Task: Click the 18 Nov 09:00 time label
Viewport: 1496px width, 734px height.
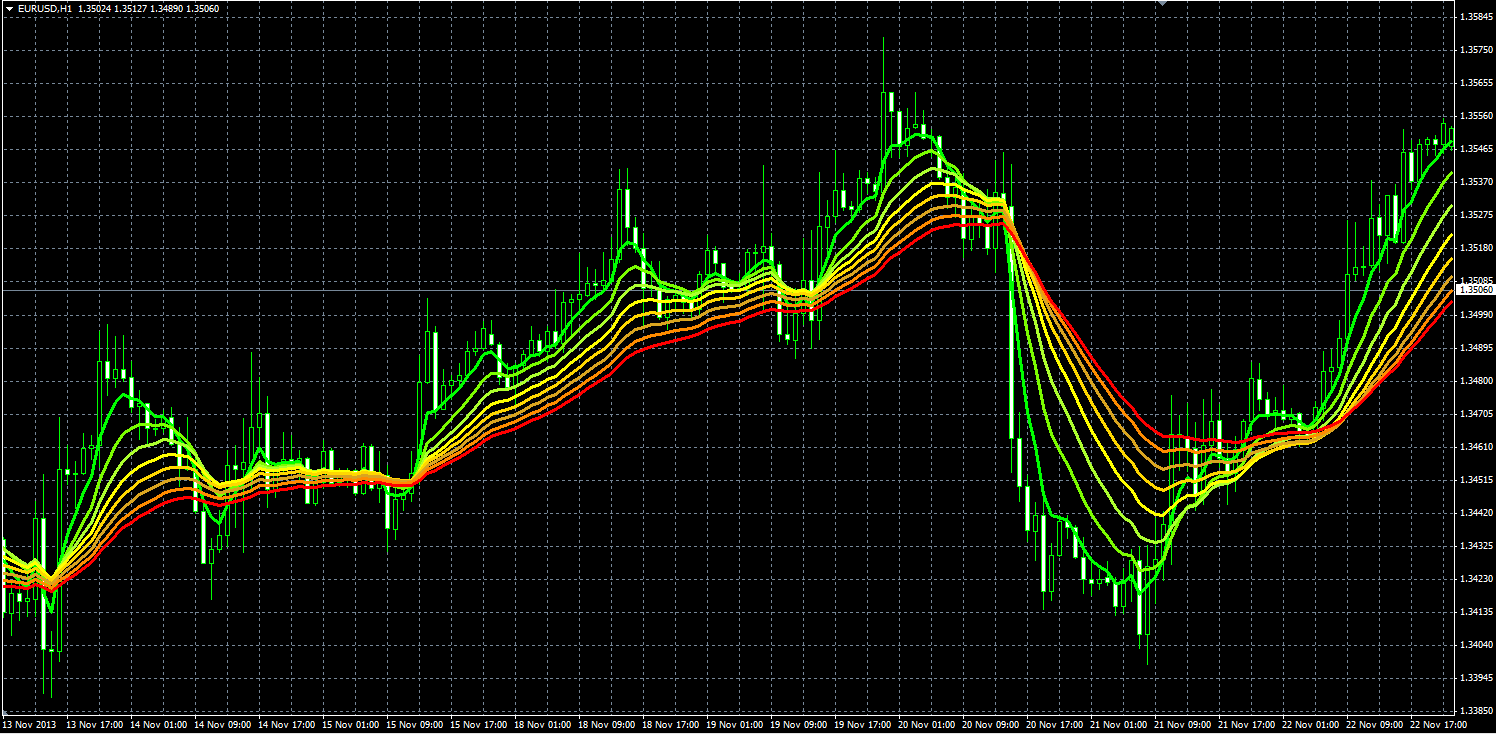Action: click(x=607, y=724)
